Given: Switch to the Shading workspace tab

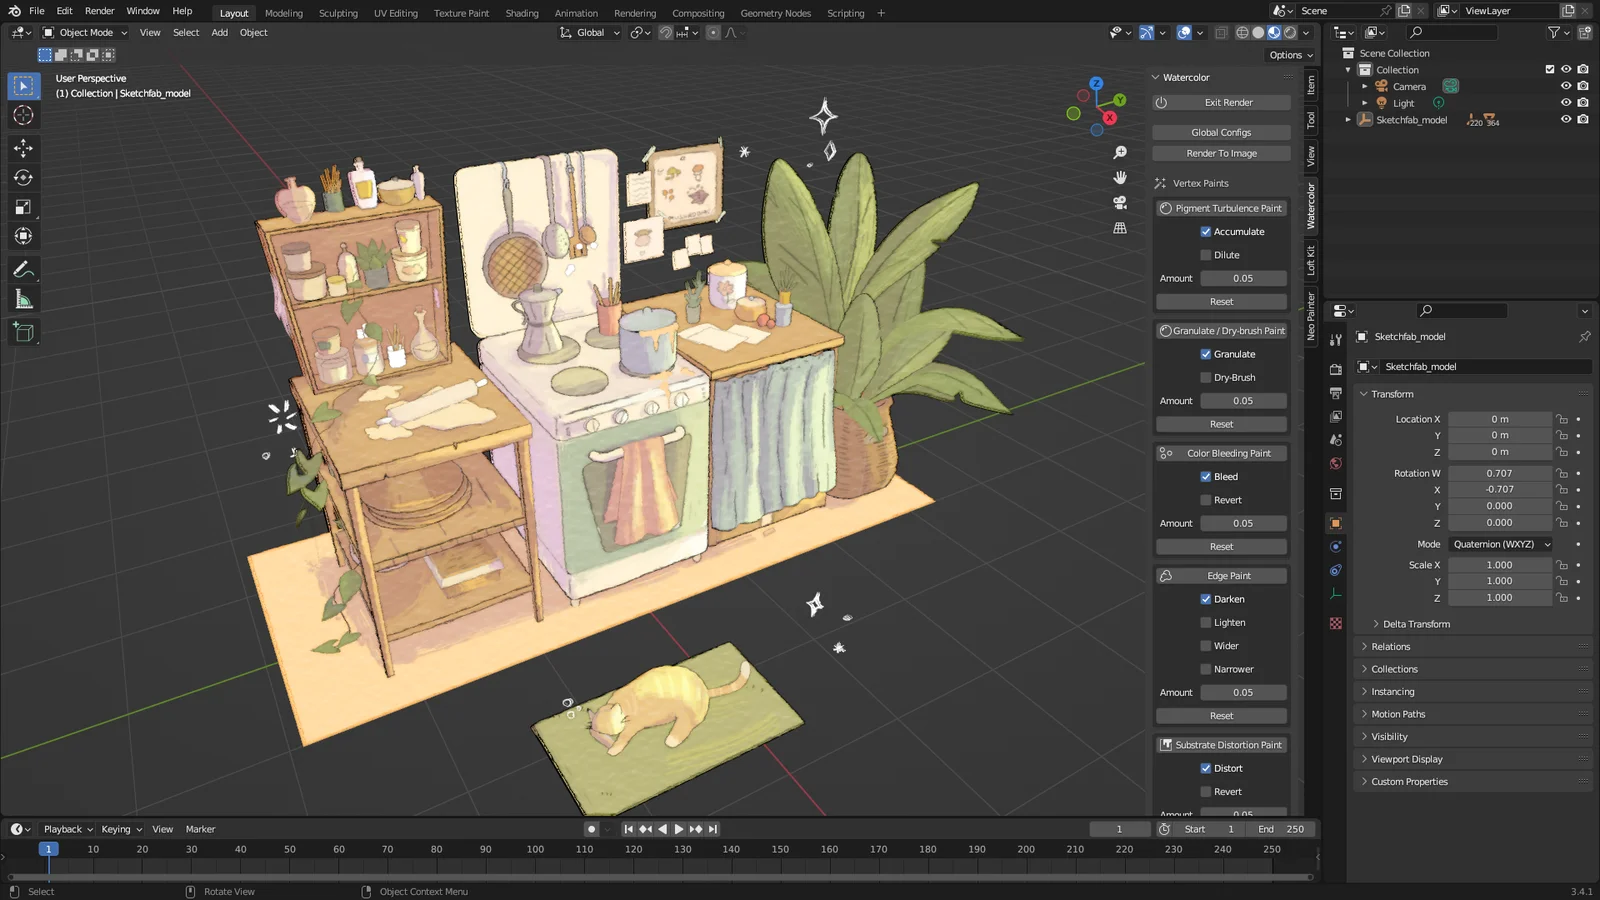Looking at the screenshot, I should tap(521, 13).
